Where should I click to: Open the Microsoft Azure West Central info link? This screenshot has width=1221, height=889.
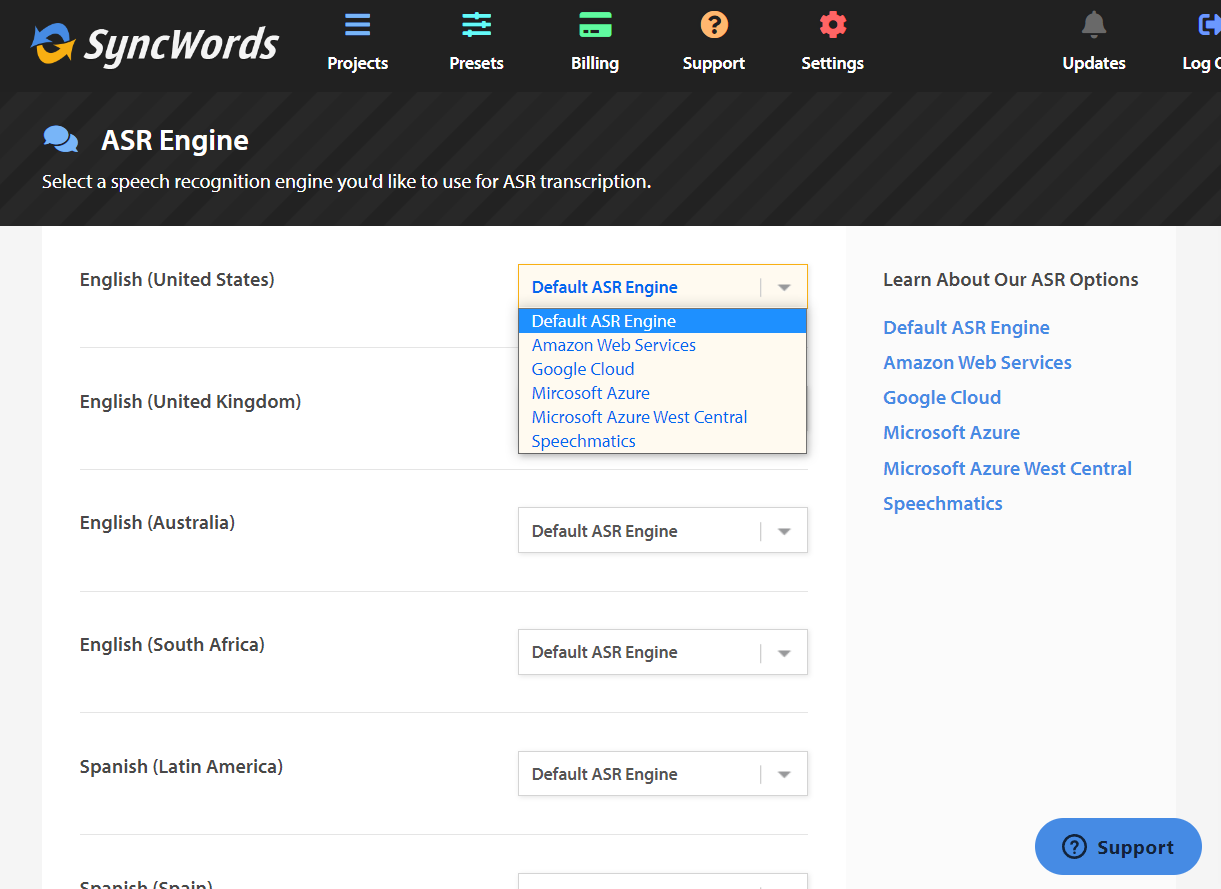point(1007,468)
